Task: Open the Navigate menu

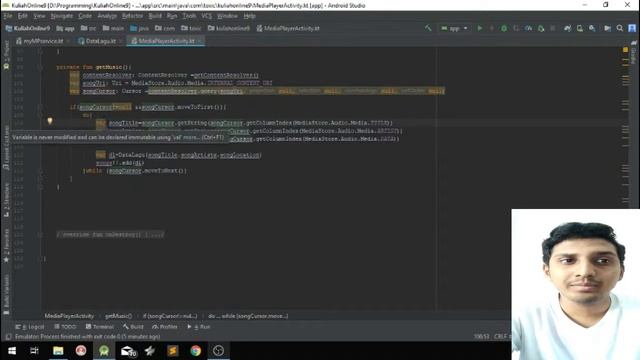Action: (x=62, y=16)
